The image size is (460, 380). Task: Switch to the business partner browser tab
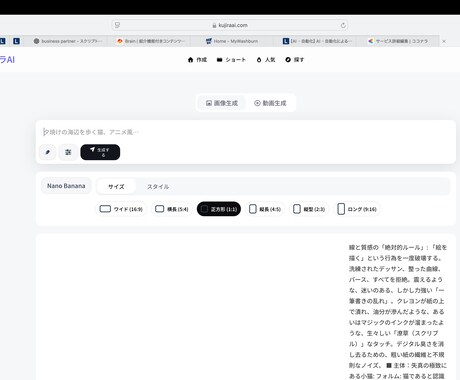tap(68, 41)
